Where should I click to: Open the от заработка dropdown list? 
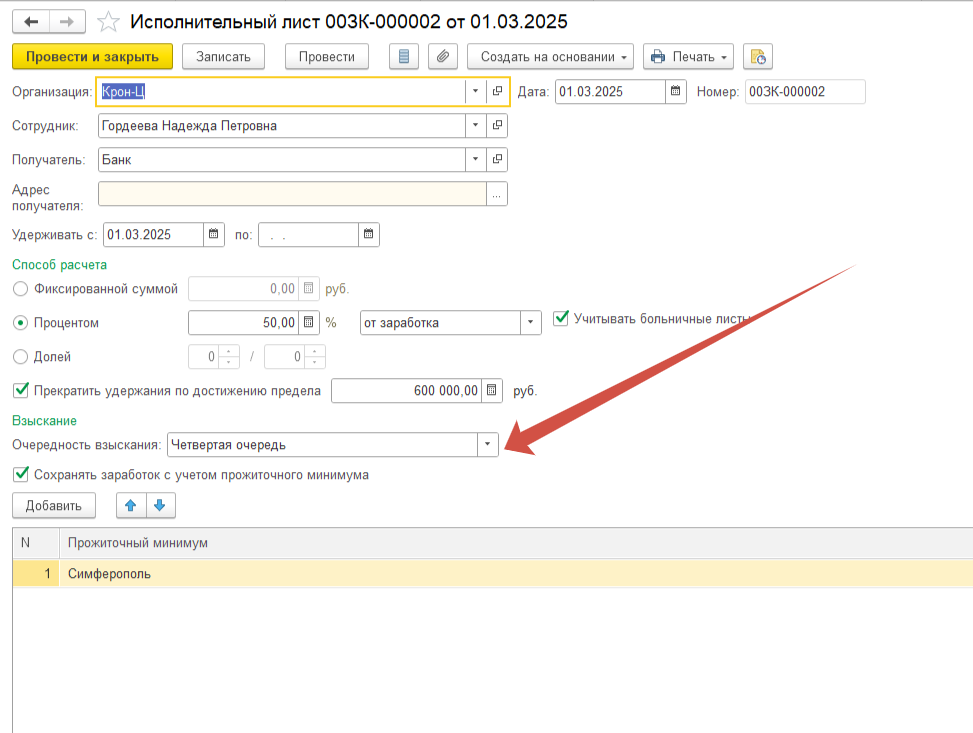point(529,323)
